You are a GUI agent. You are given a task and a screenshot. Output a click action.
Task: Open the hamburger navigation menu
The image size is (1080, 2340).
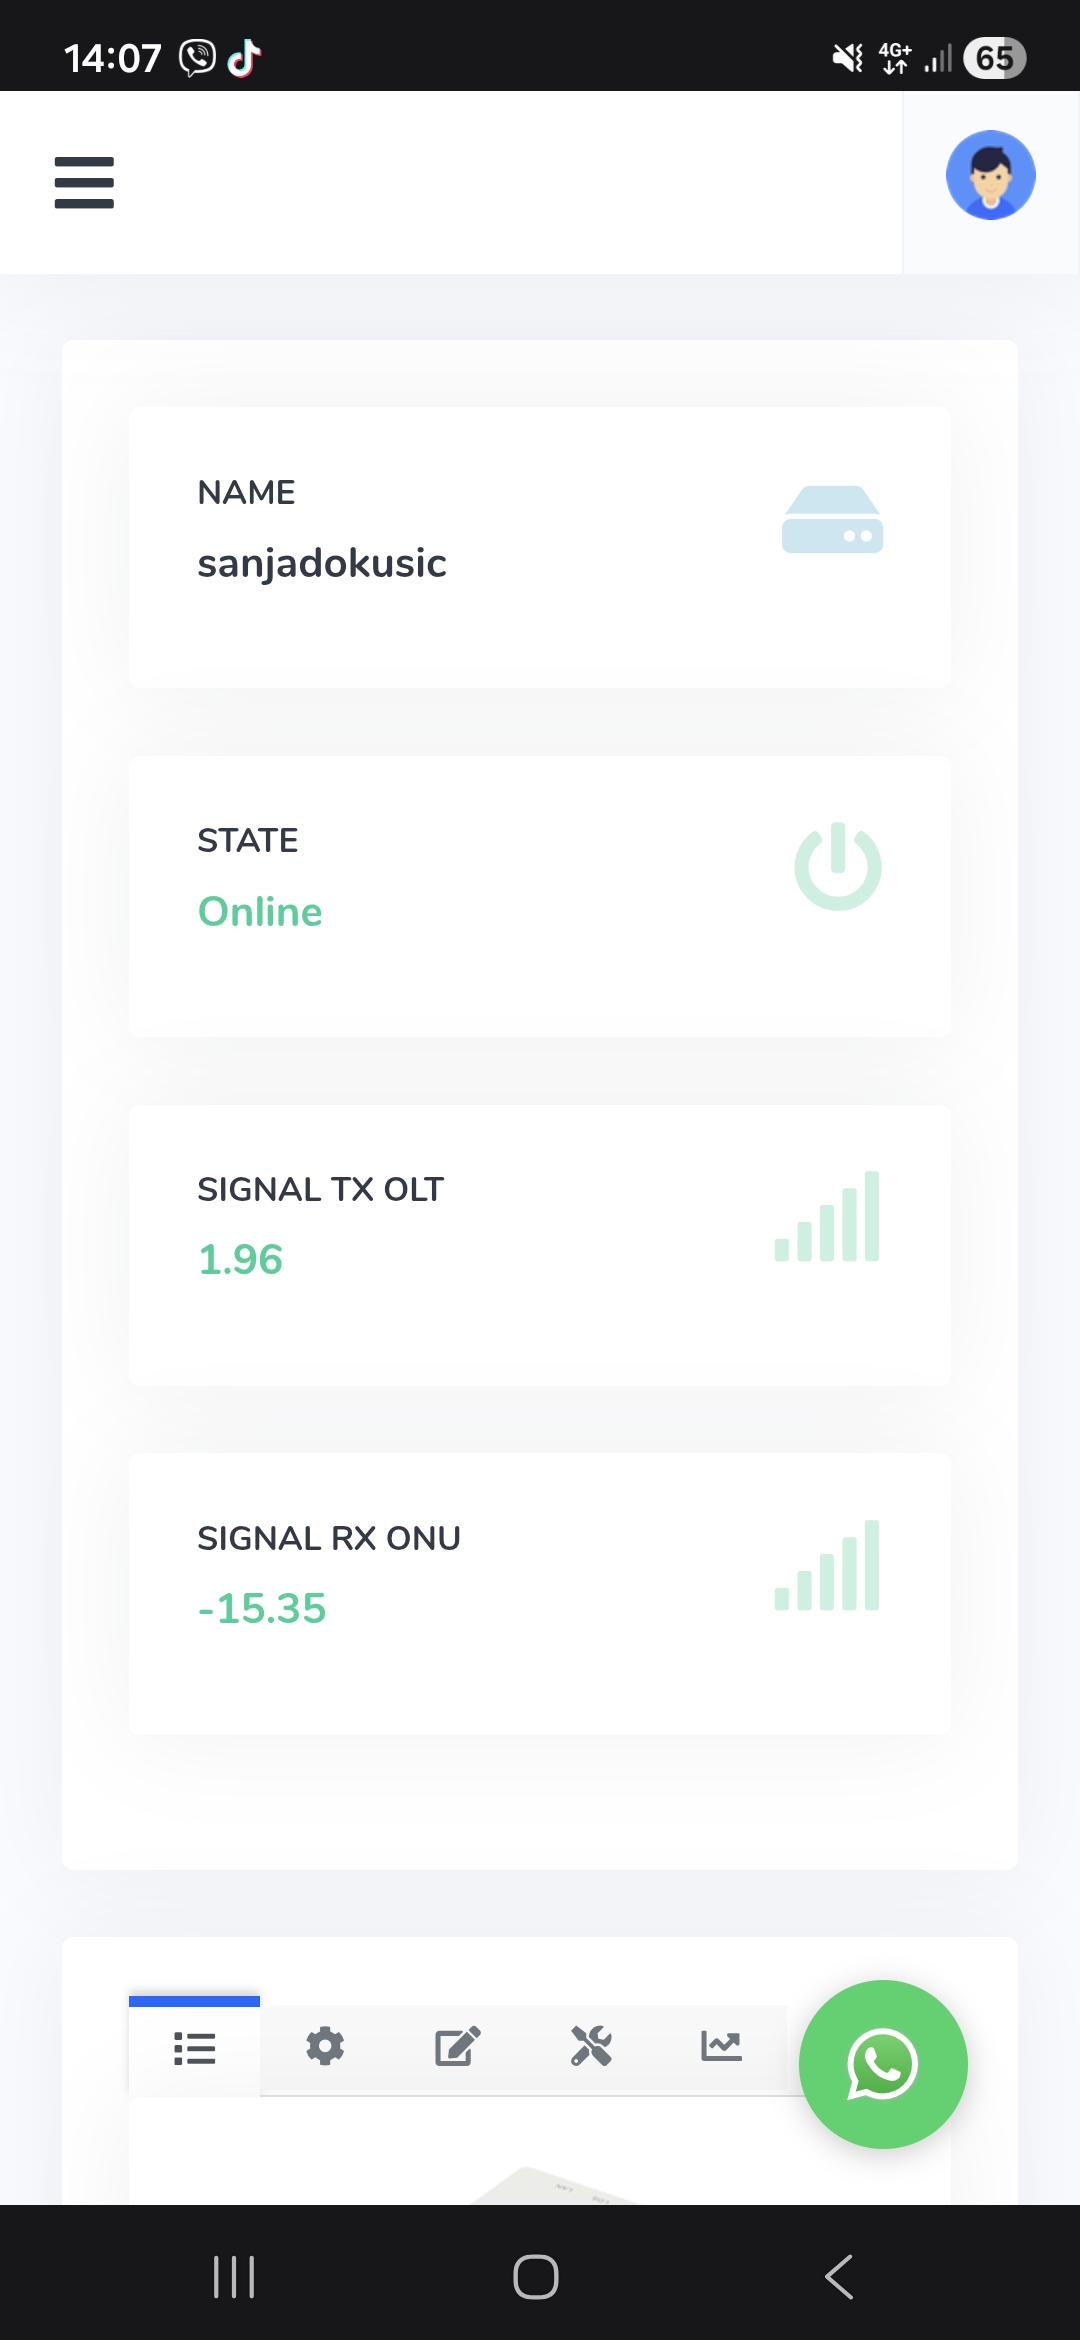click(84, 182)
